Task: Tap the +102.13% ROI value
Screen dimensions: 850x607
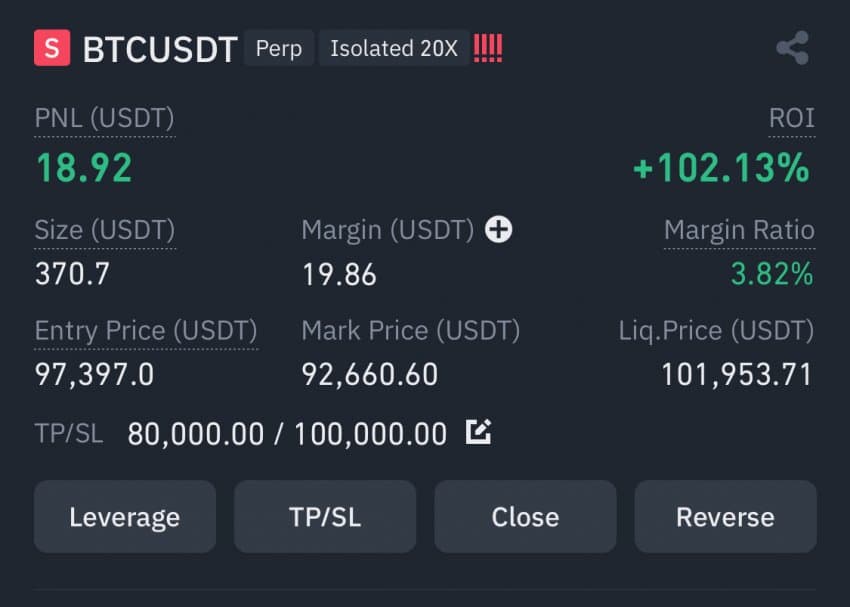Action: [x=722, y=167]
